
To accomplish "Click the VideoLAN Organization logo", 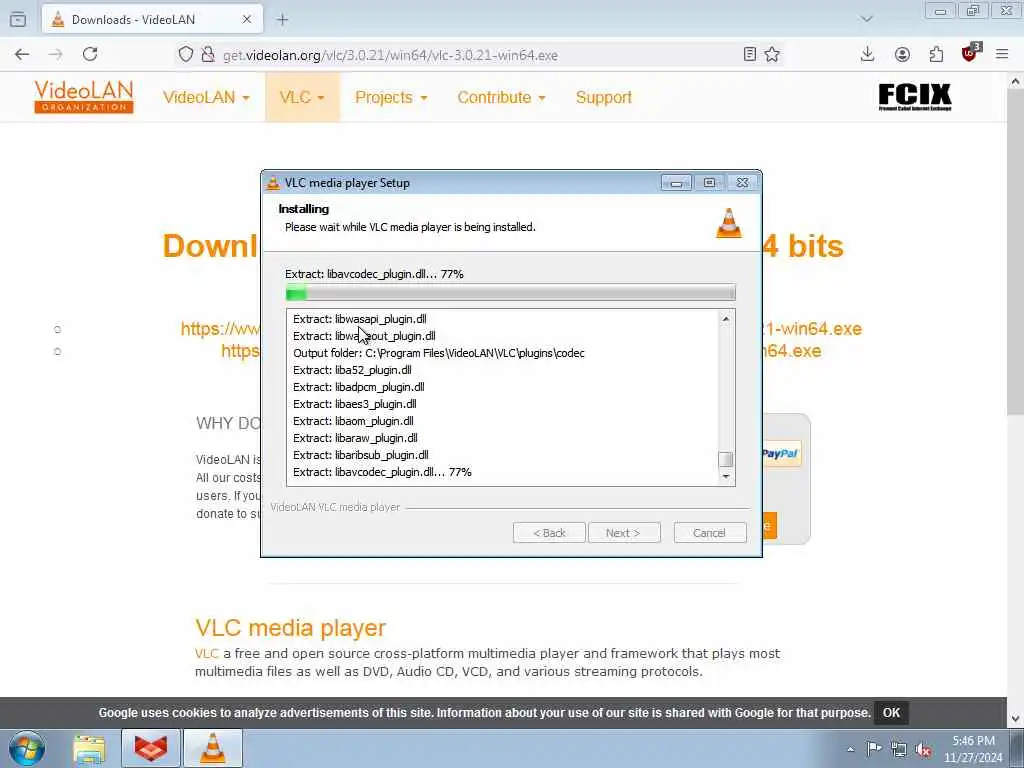I will 84,97.
